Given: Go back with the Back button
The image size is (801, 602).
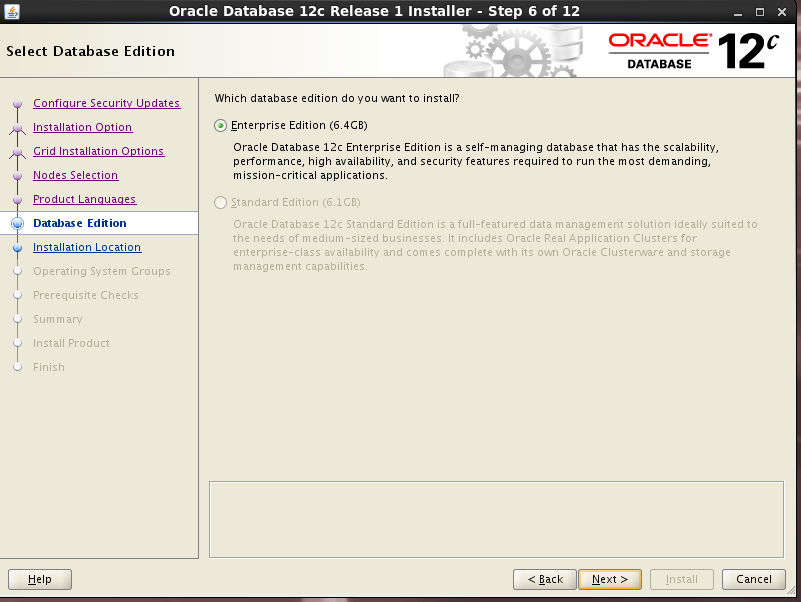Looking at the screenshot, I should coord(545,580).
